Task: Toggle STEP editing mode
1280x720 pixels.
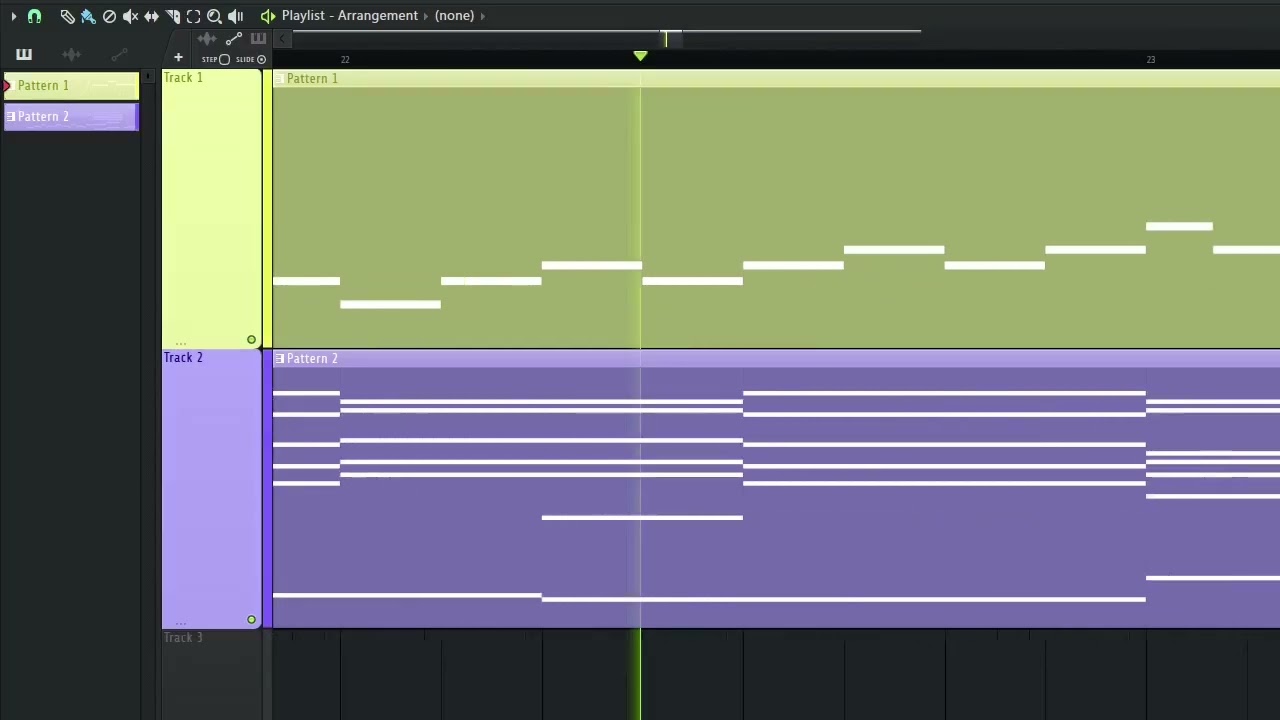Action: (x=215, y=59)
